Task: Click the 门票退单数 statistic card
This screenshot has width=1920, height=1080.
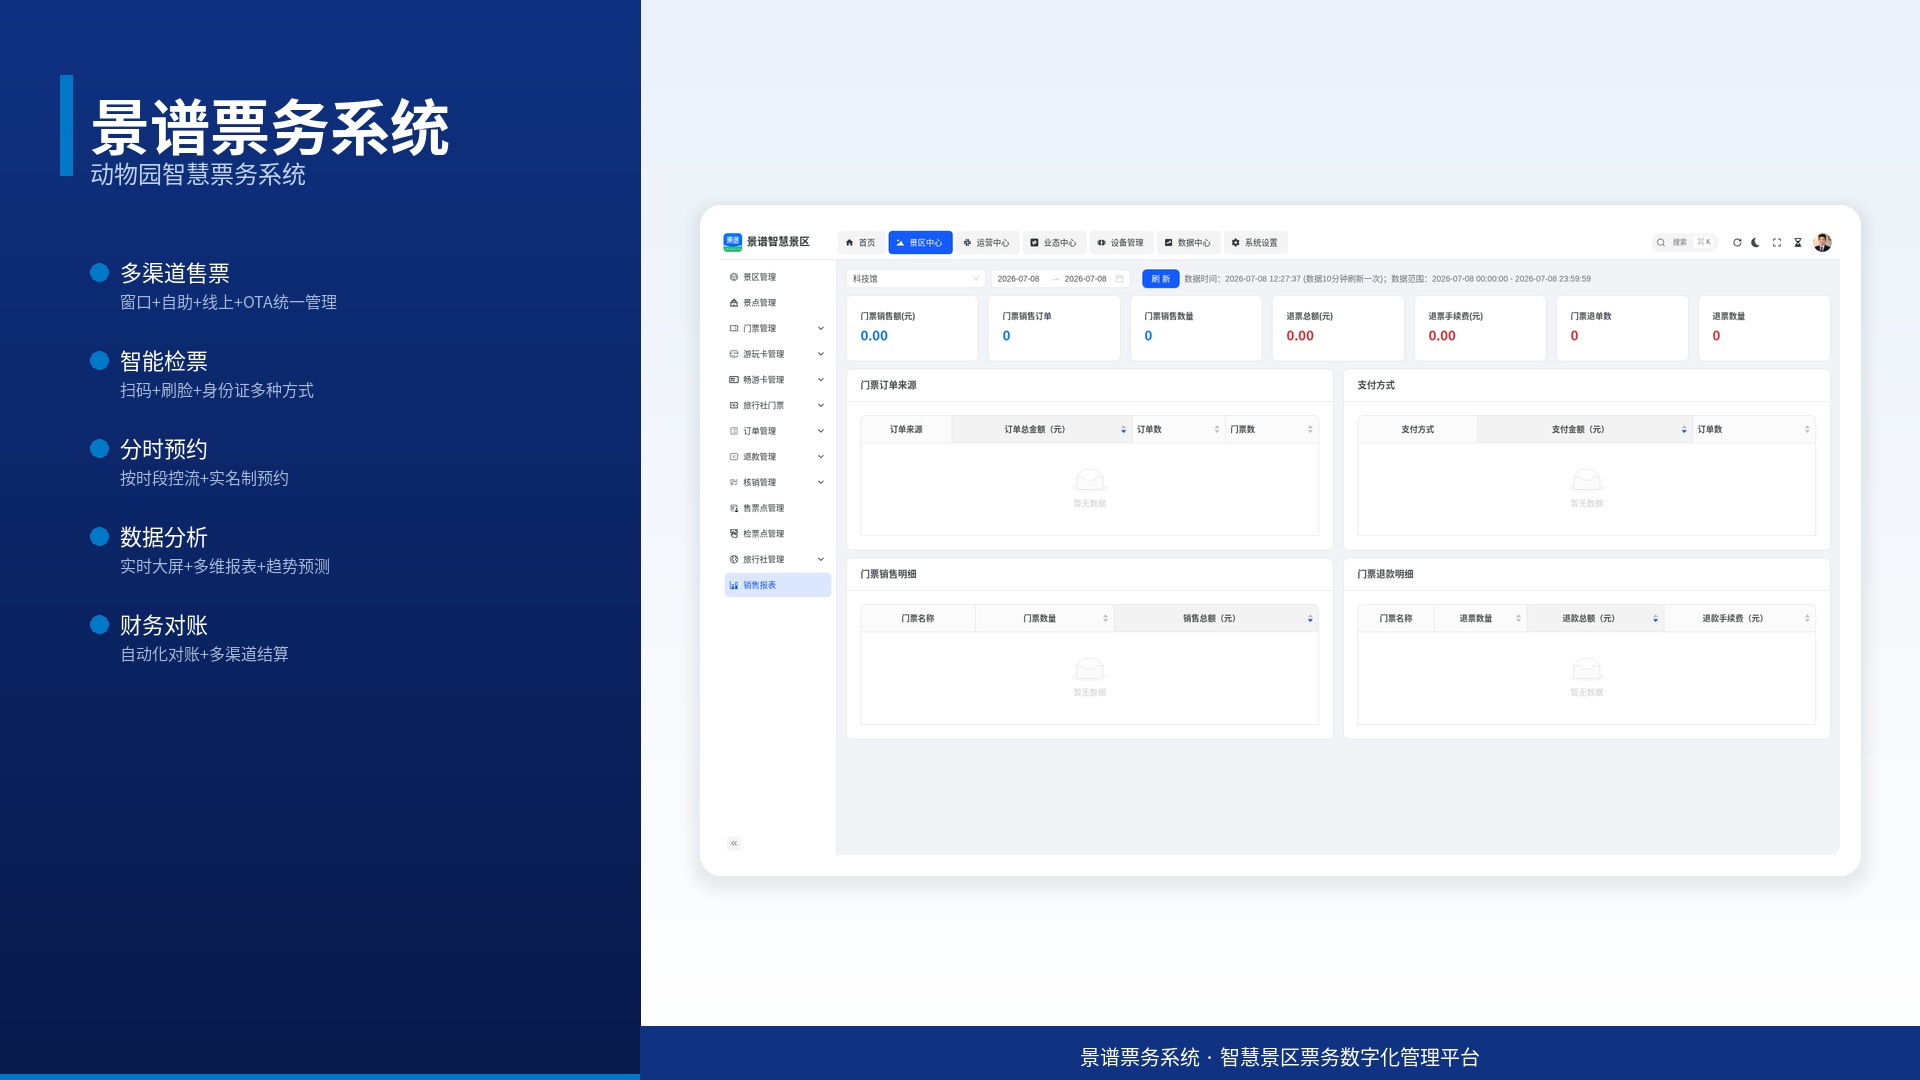Action: (1622, 328)
